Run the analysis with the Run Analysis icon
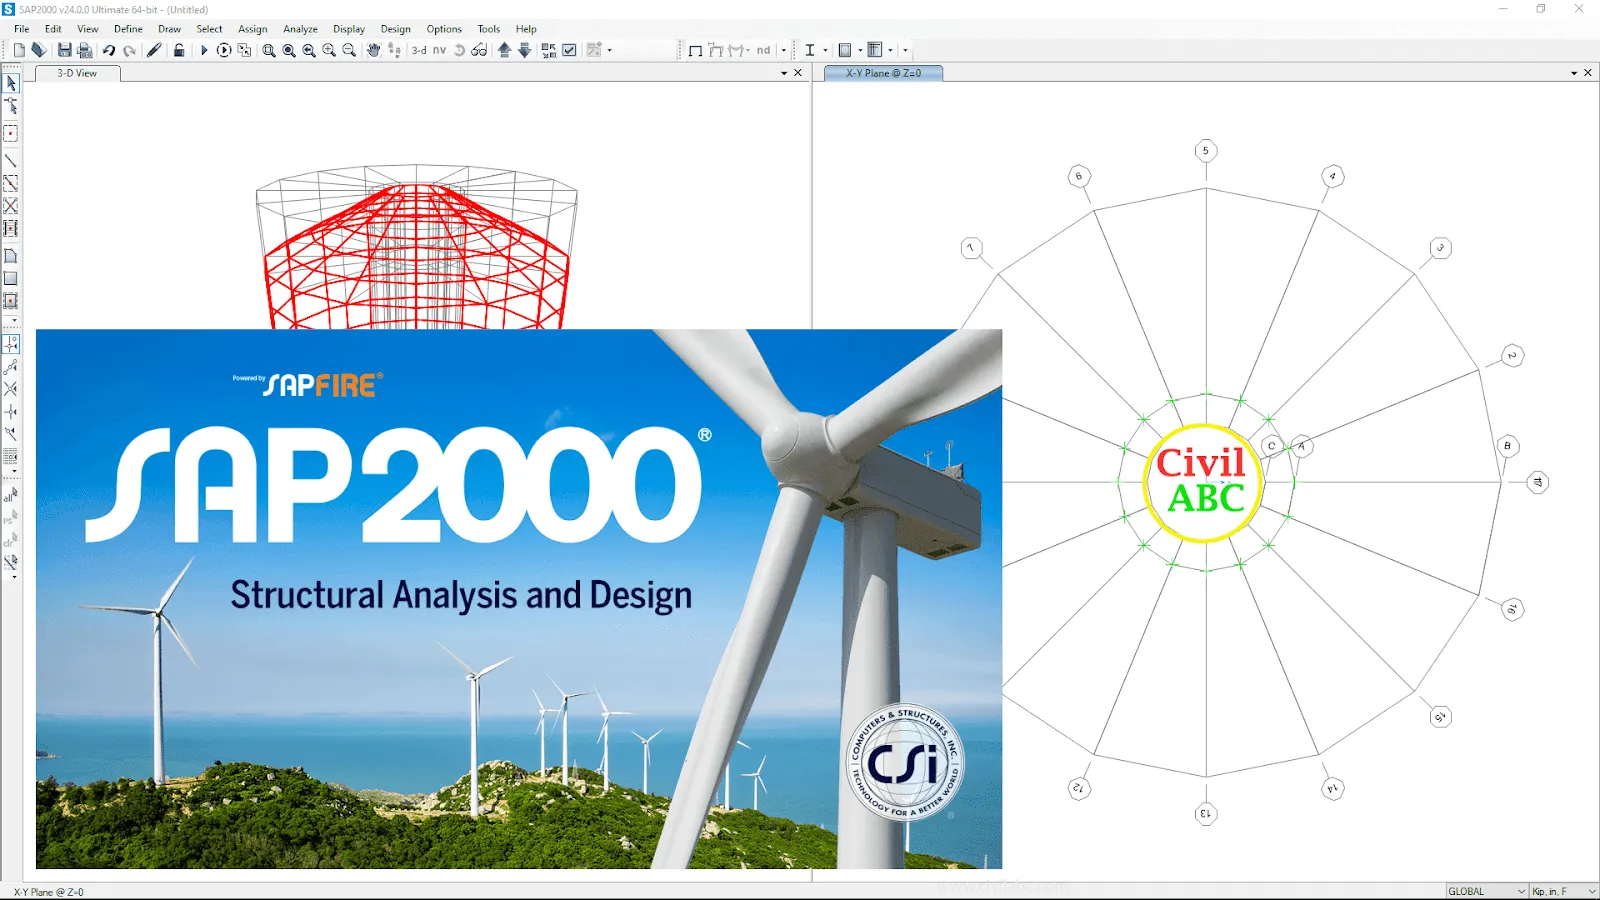The width and height of the screenshot is (1600, 900). 204,50
